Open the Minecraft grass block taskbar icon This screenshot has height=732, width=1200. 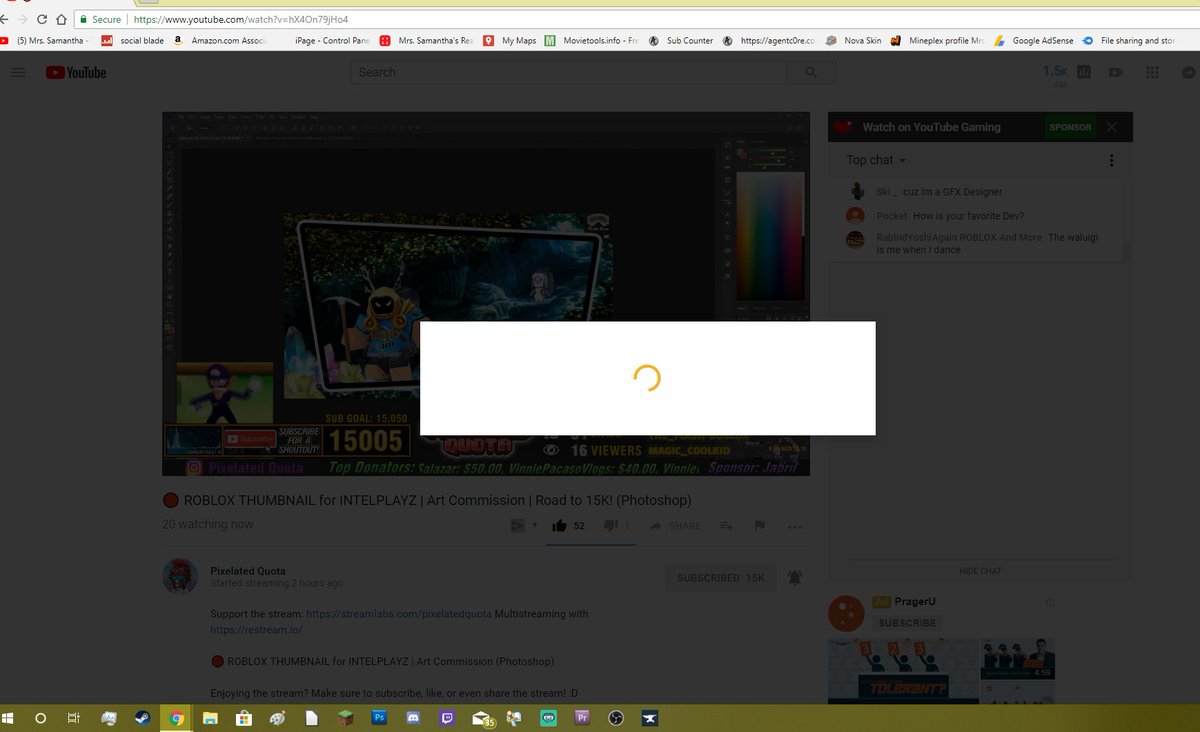pos(345,718)
